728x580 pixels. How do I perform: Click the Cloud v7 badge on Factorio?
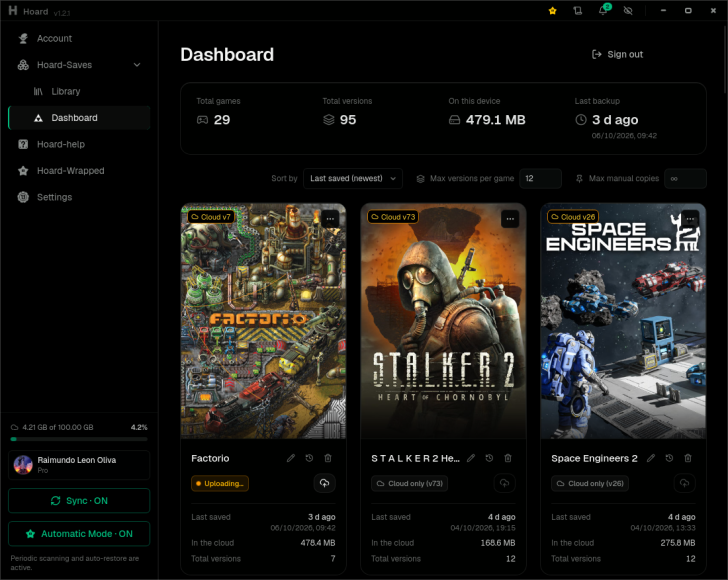(x=211, y=217)
